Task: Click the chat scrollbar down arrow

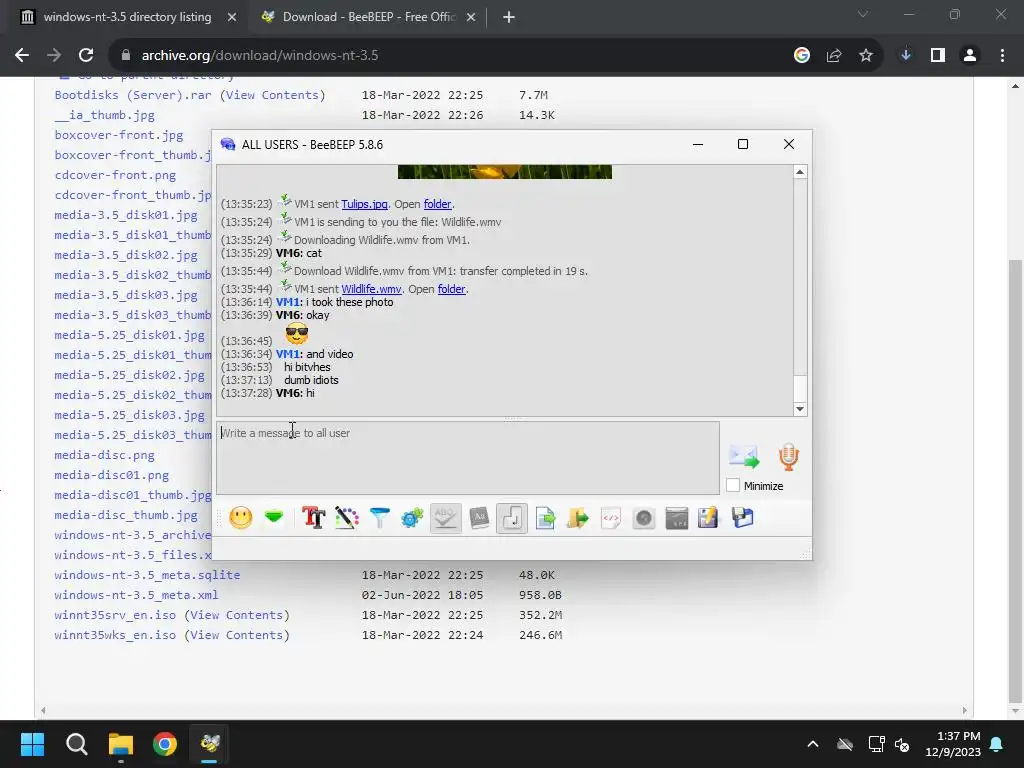Action: point(800,409)
